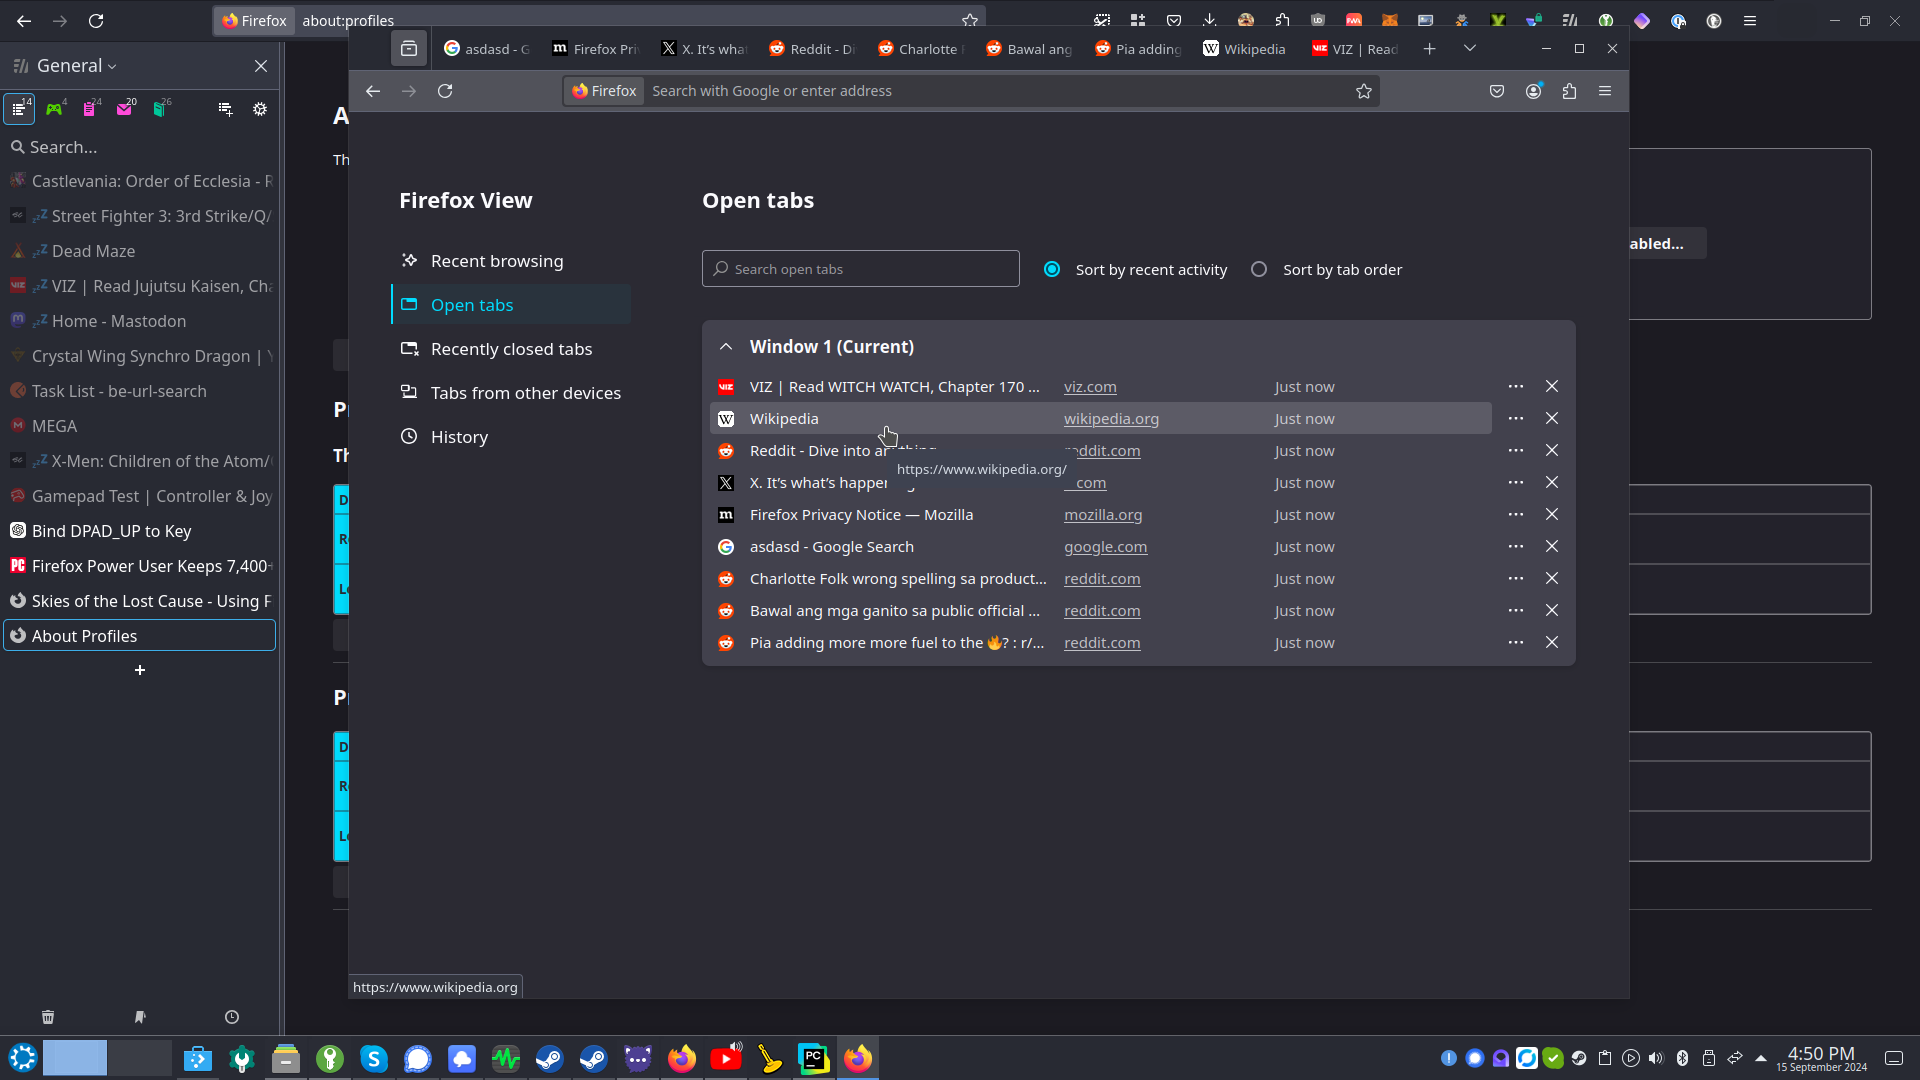The height and width of the screenshot is (1080, 1920).
Task: Open the extensions puzzle icon in front window
Action: point(1569,91)
